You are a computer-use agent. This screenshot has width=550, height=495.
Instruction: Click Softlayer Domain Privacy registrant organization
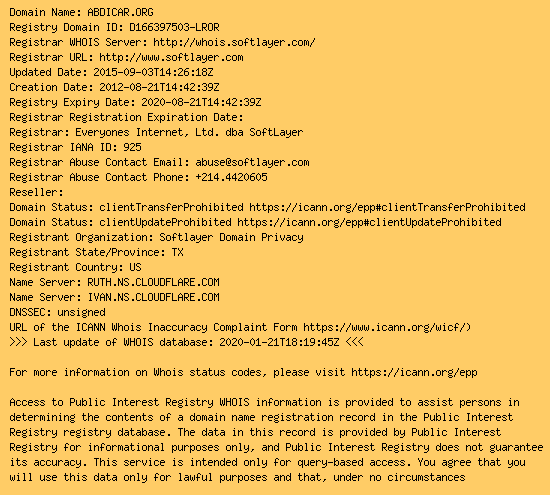[231, 238]
